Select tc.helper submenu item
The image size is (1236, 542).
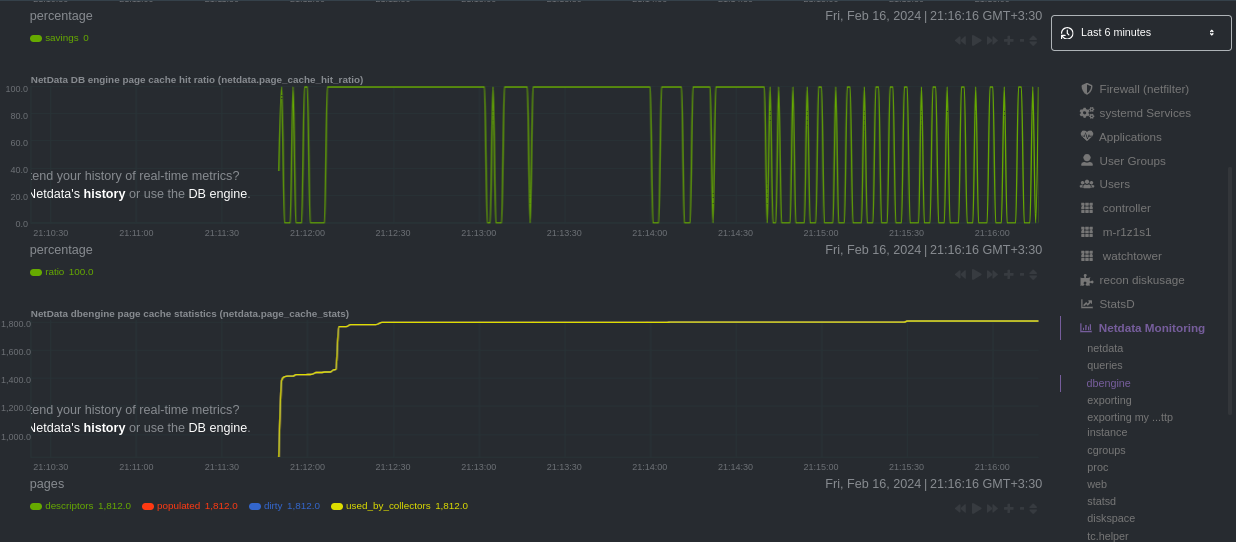pyautogui.click(x=1107, y=536)
